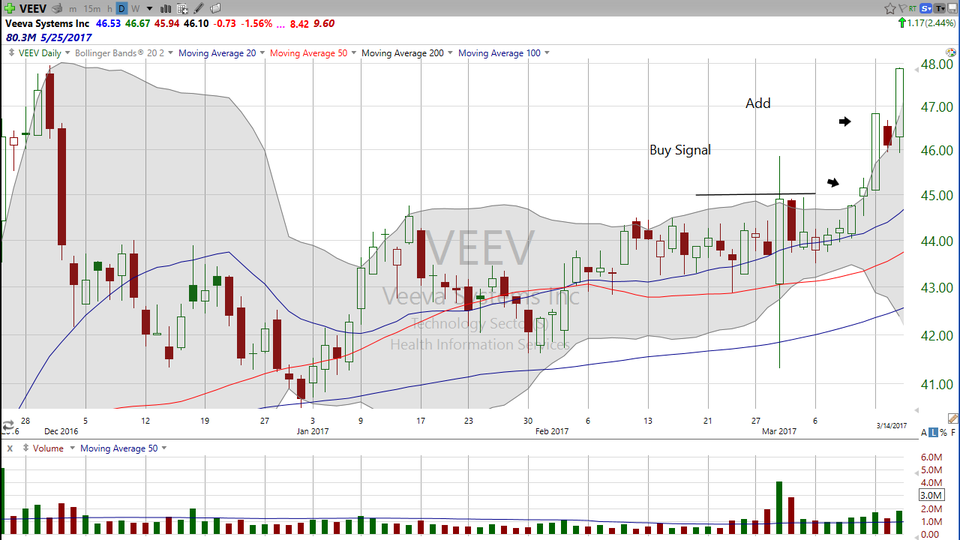Select the F scale option

coord(953,432)
